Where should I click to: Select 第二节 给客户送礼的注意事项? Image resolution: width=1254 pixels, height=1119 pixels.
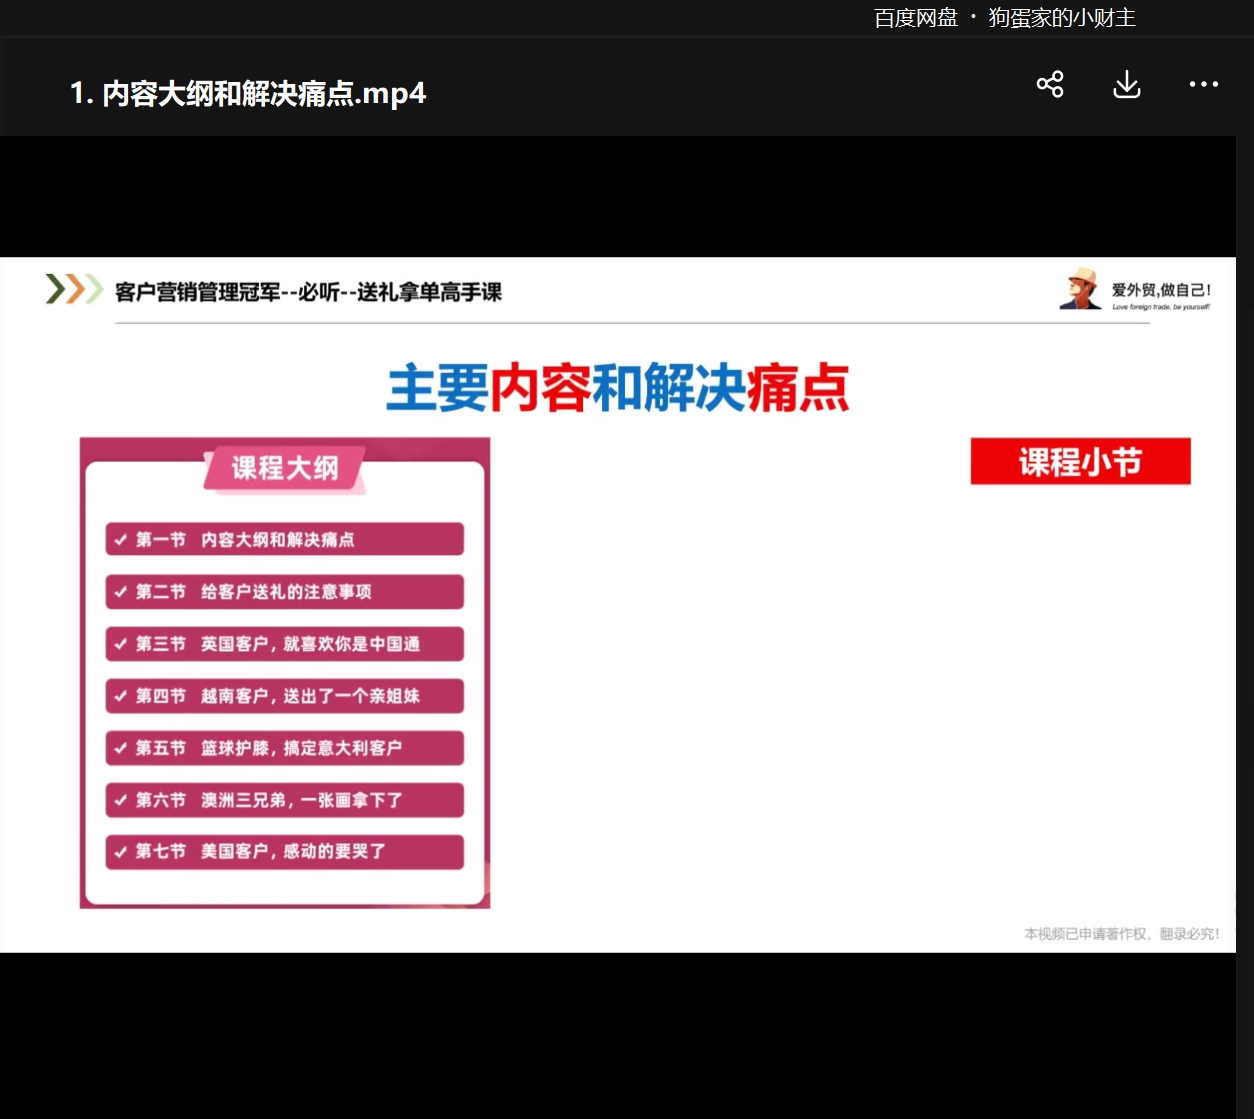(285, 592)
